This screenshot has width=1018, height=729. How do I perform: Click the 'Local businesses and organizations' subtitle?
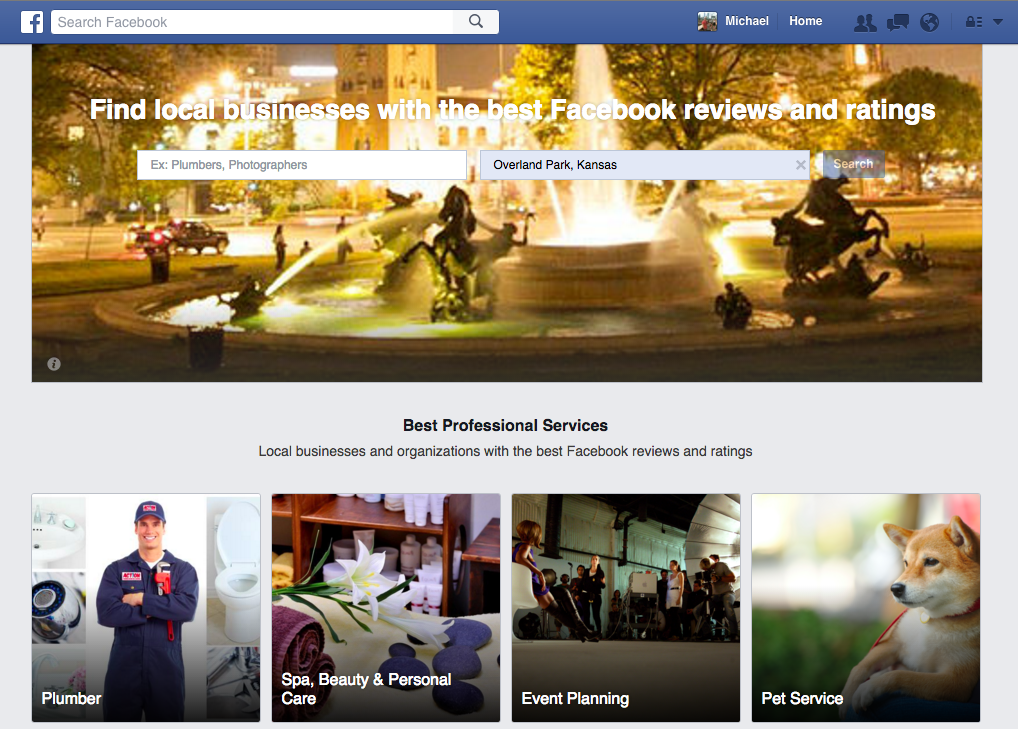(x=505, y=451)
